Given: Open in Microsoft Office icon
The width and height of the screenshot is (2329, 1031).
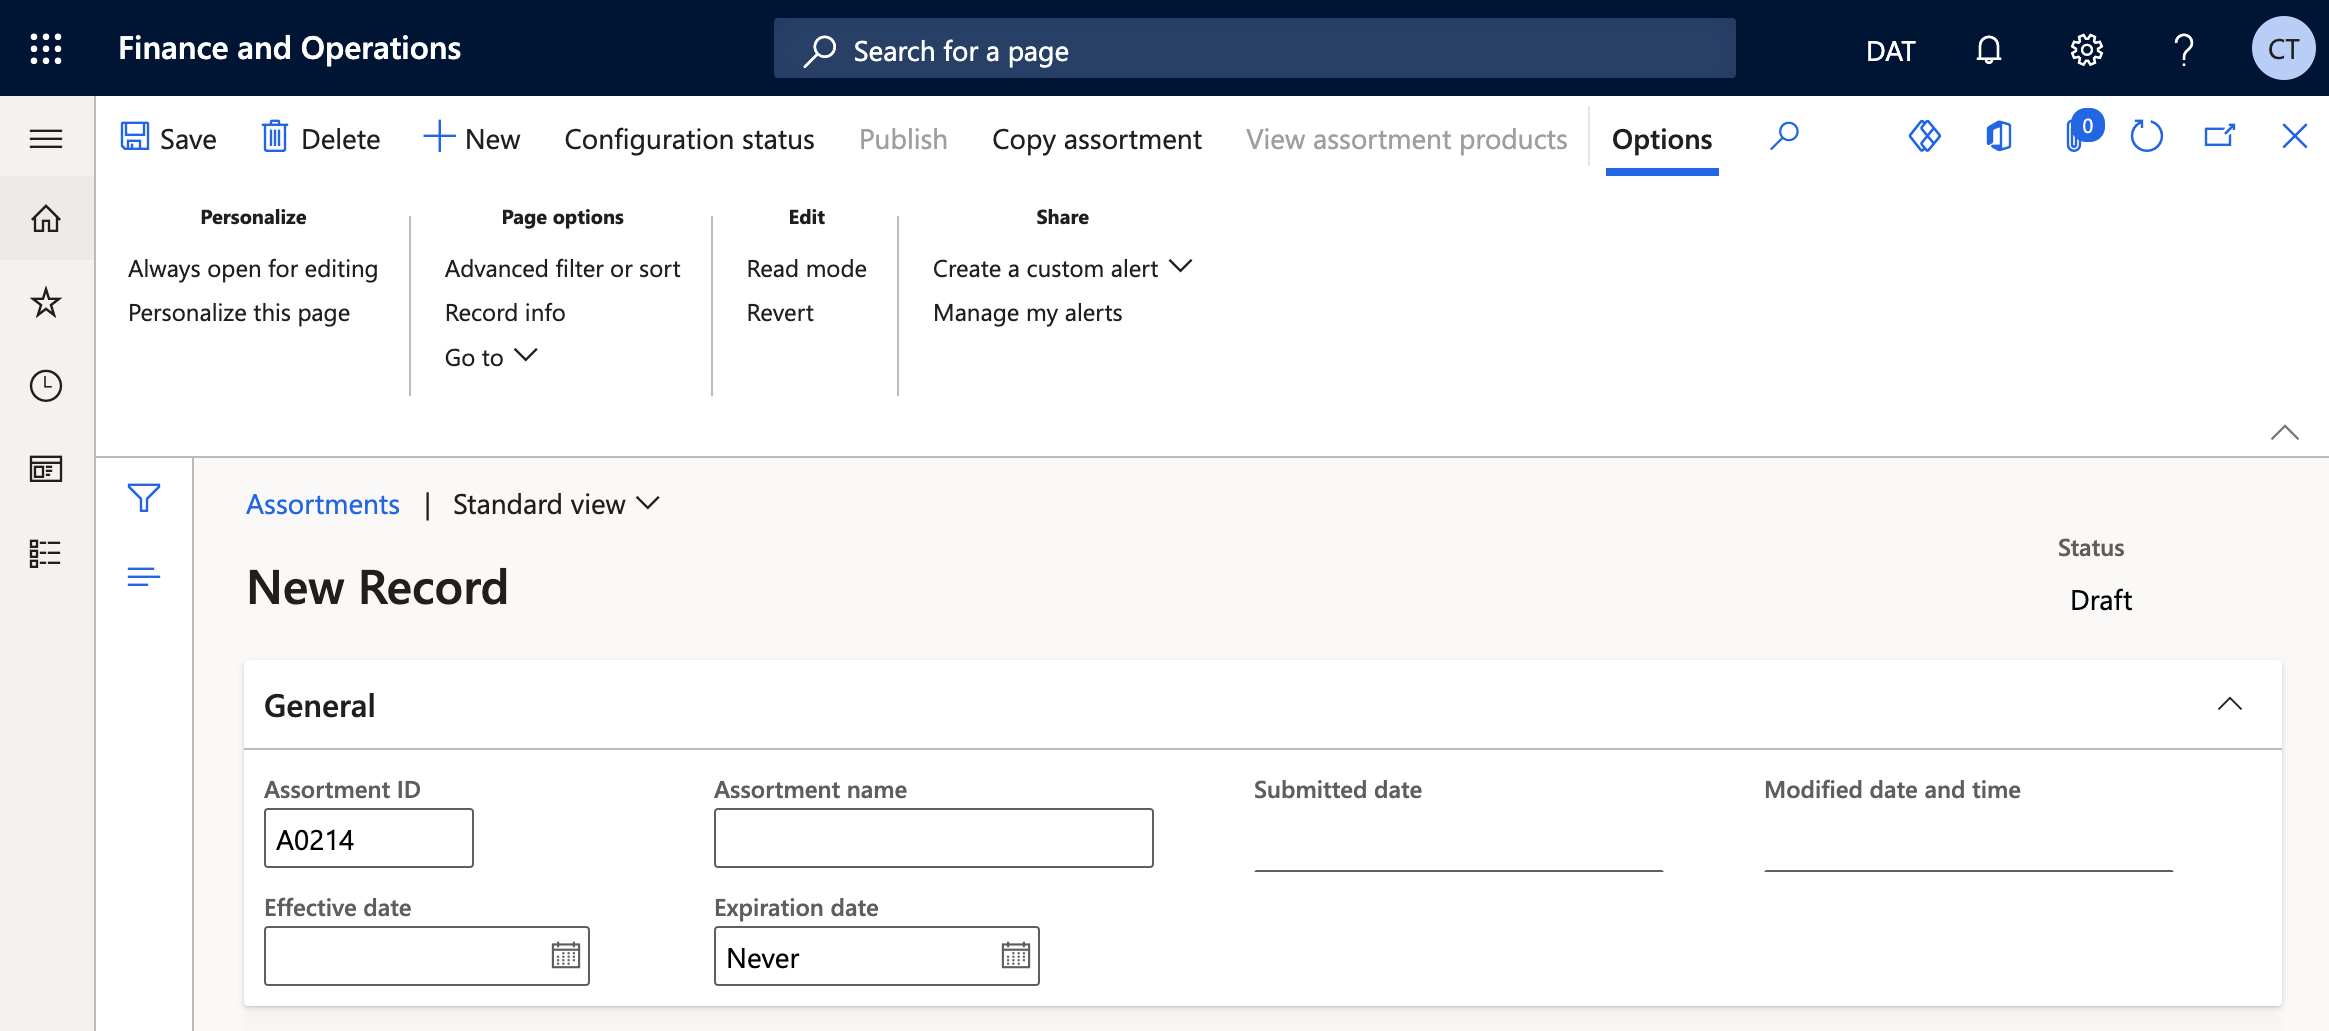Looking at the screenshot, I should [x=1999, y=136].
